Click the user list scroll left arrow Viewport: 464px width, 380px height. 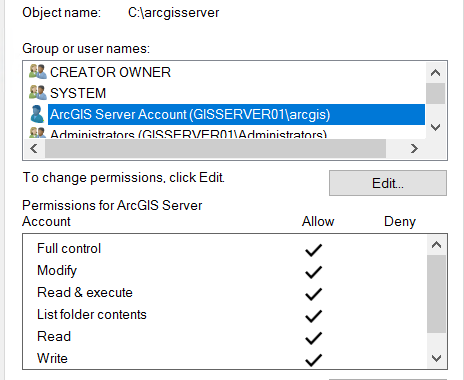pyautogui.click(x=34, y=148)
